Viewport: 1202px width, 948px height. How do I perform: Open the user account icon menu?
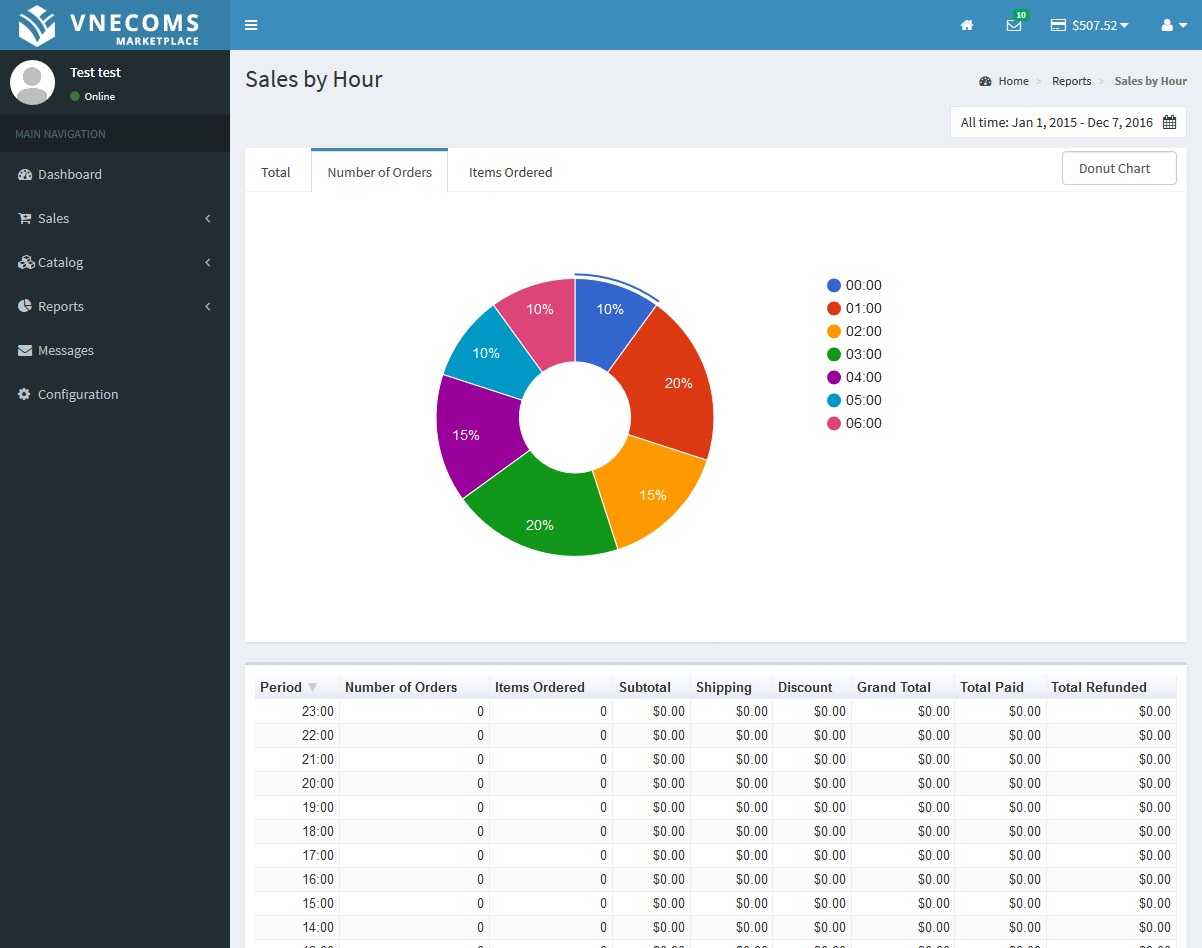pyautogui.click(x=1174, y=25)
